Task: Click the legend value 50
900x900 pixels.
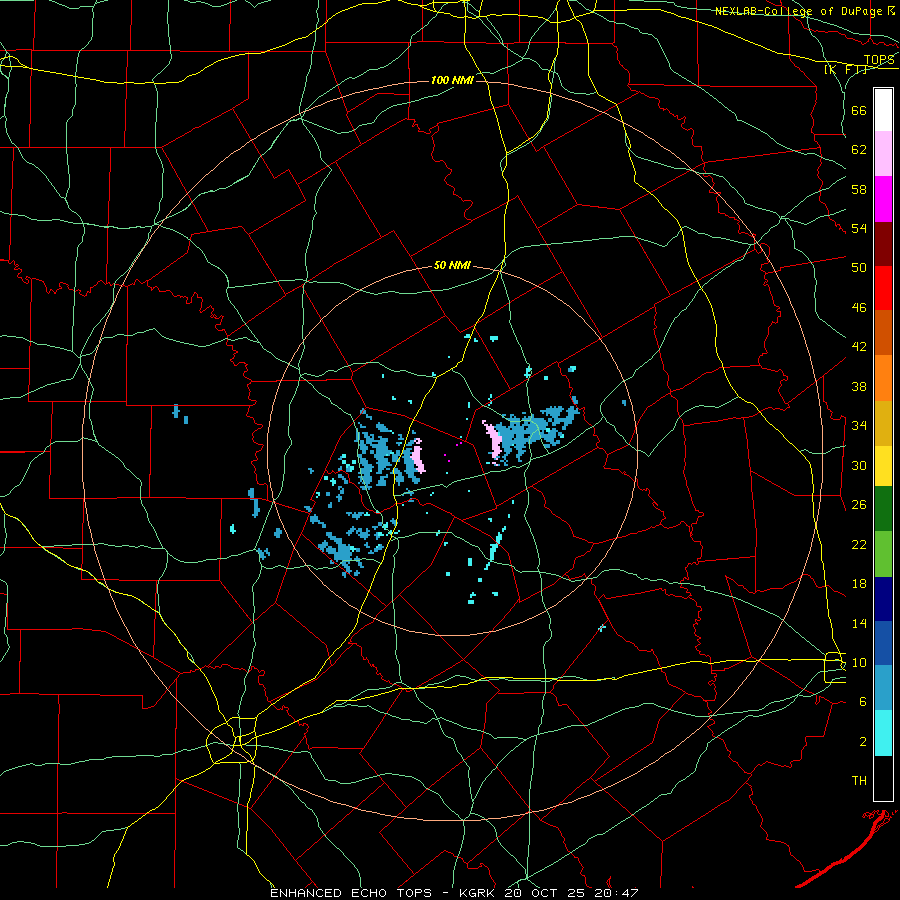Action: 859,268
